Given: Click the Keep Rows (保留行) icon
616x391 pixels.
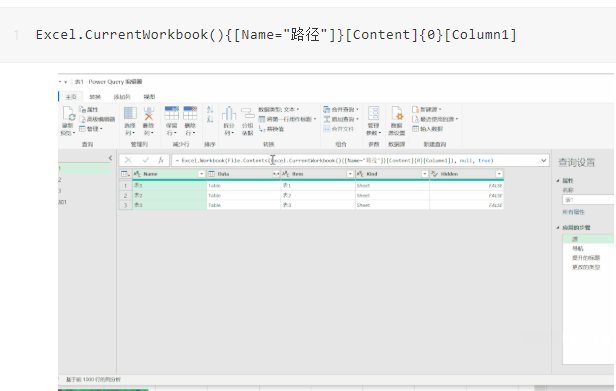Looking at the screenshot, I should (x=172, y=113).
